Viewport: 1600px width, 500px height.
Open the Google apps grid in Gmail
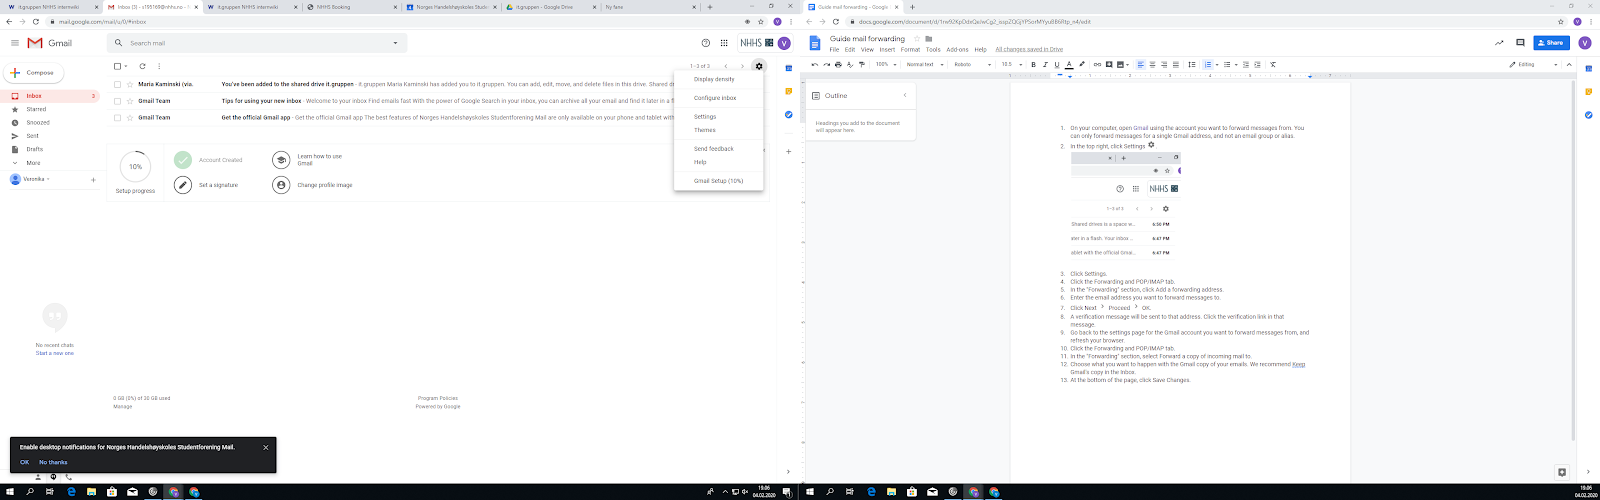tap(724, 43)
